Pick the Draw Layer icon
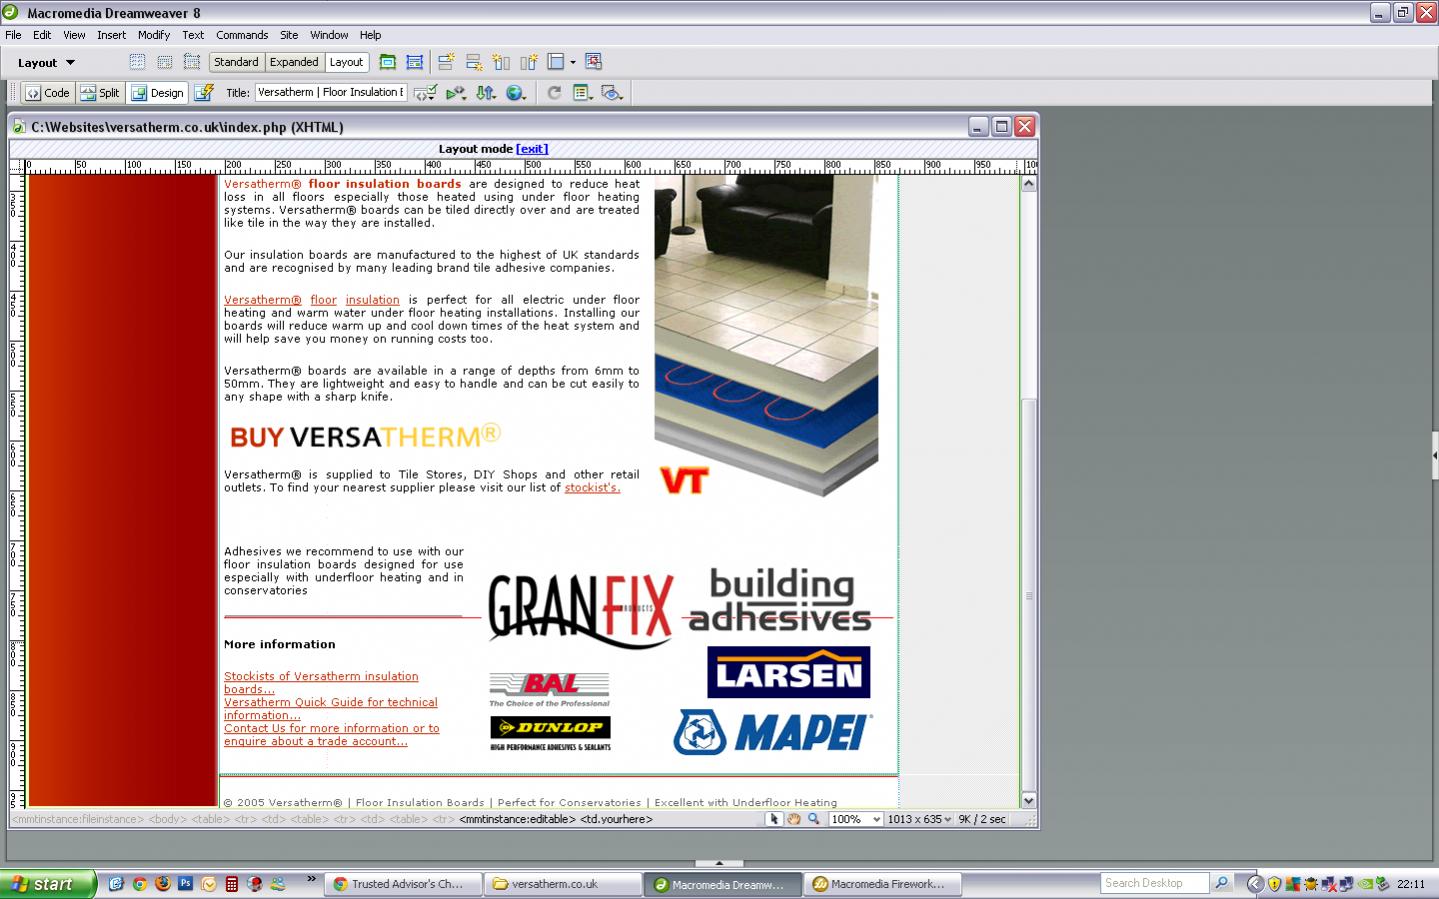The height and width of the screenshot is (899, 1439). pos(192,62)
